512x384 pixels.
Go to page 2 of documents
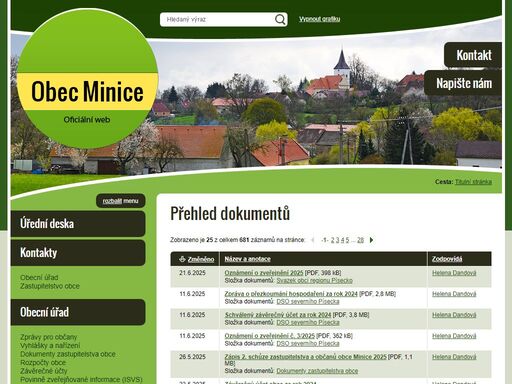[x=332, y=240]
